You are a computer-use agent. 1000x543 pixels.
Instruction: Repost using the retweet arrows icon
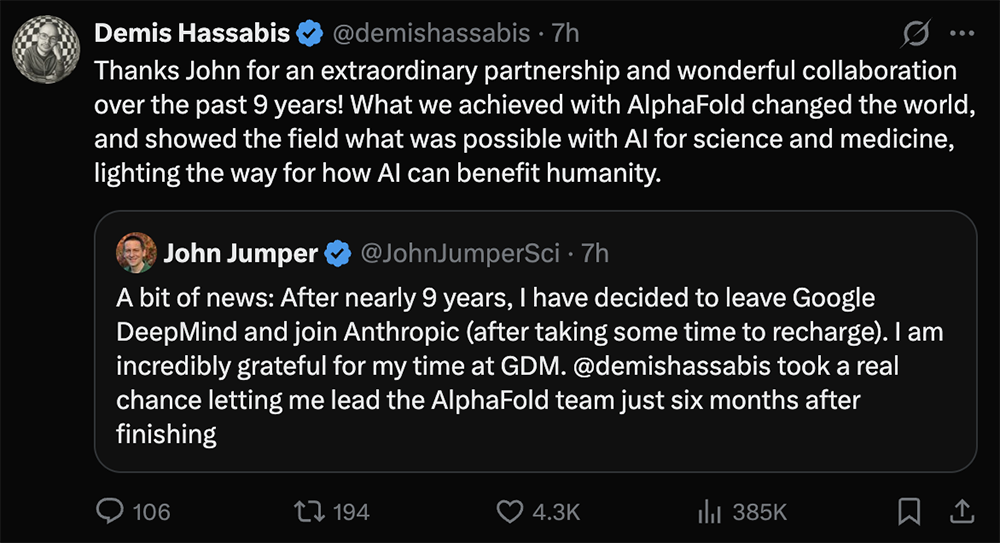coord(309,511)
